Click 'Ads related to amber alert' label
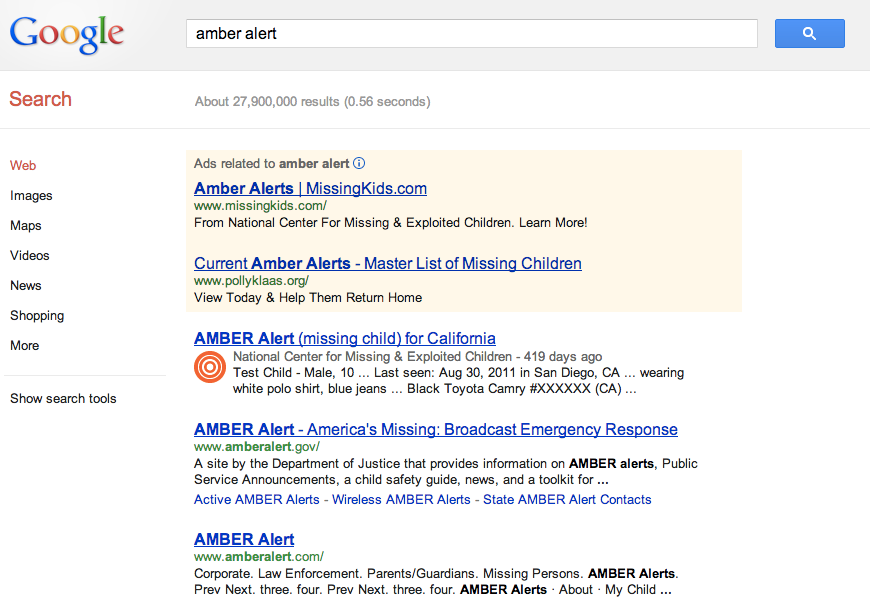Screen dimensions: 870x605 click(x=271, y=164)
